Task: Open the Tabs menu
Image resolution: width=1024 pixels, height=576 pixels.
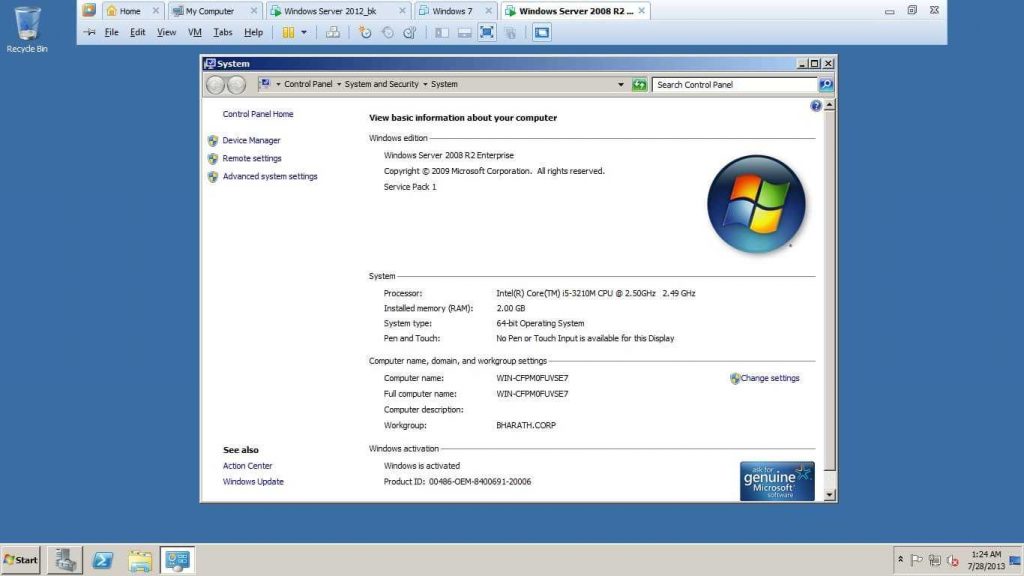Action: tap(223, 32)
